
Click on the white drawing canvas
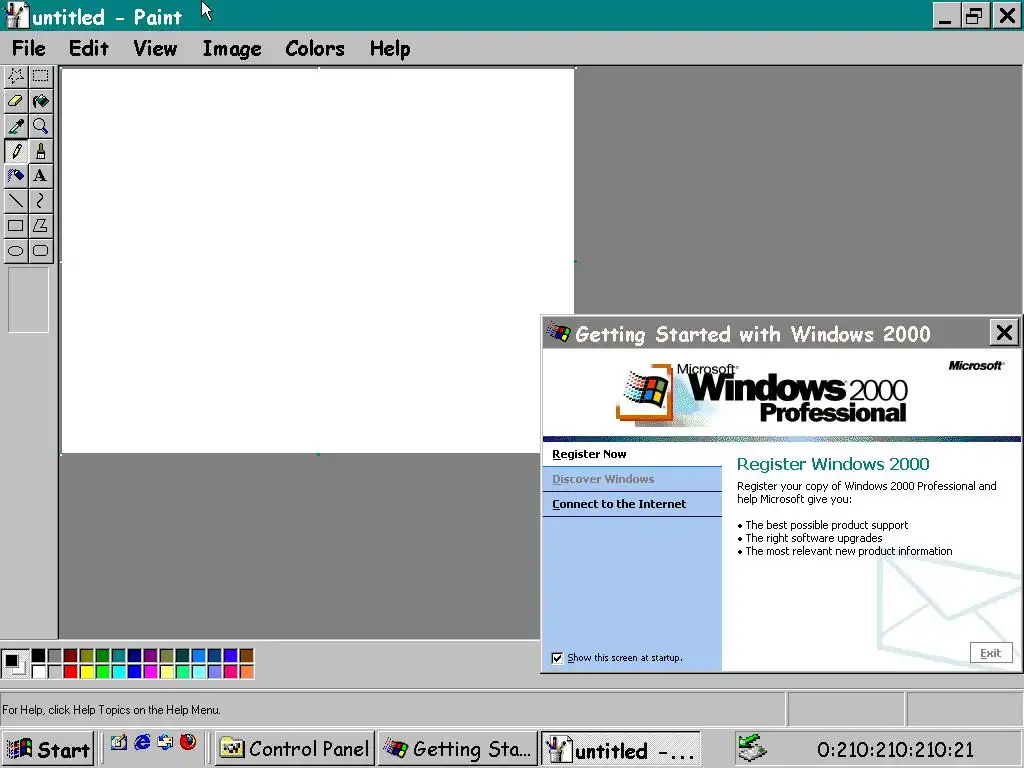pyautogui.click(x=317, y=261)
